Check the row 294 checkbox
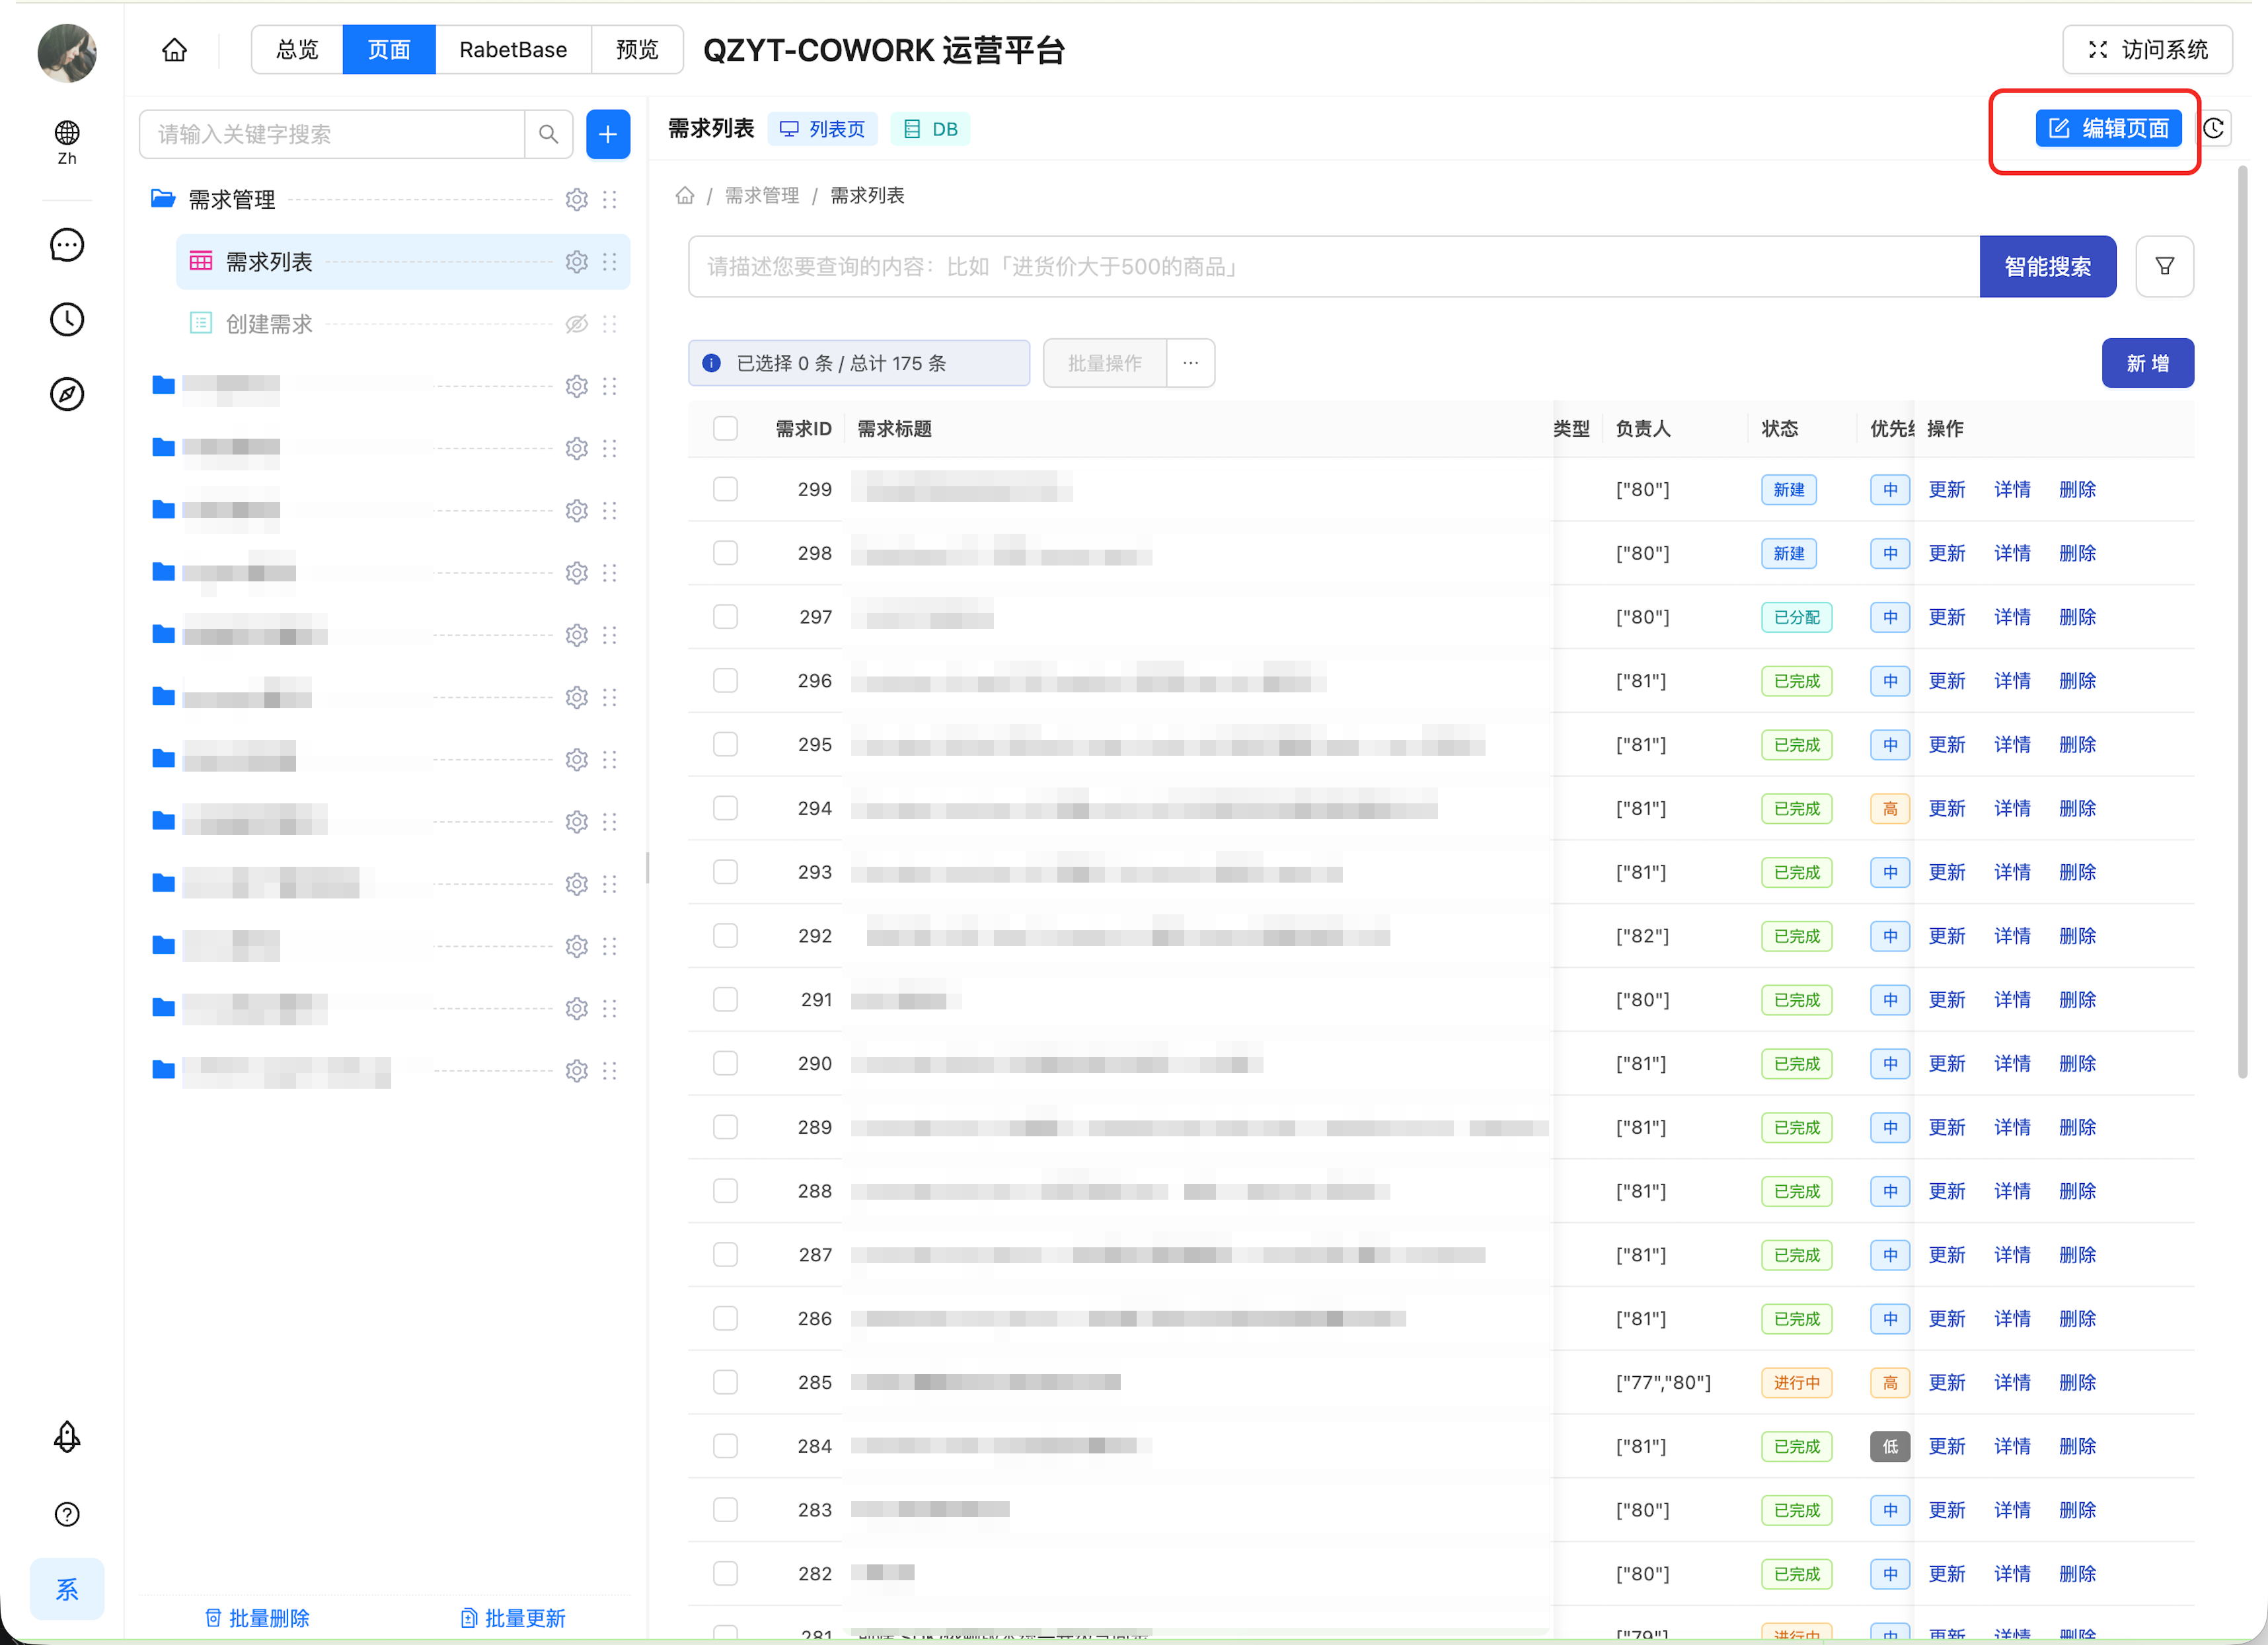This screenshot has width=2268, height=1645. pos(726,808)
